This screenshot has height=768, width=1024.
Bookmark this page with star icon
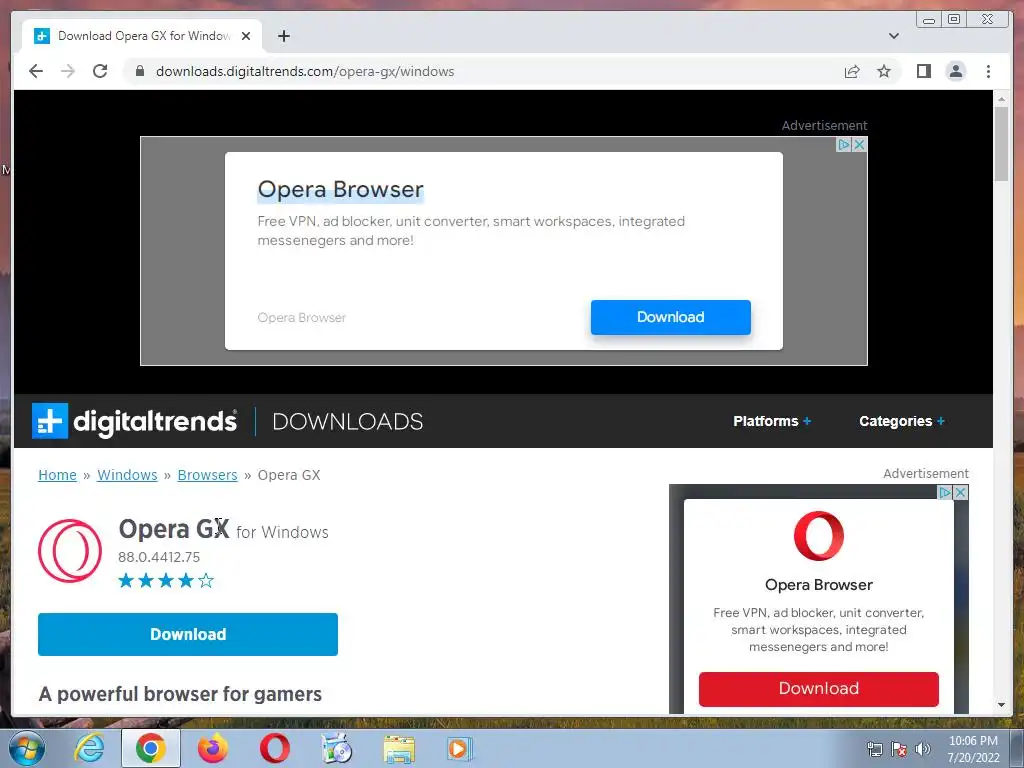click(x=884, y=71)
